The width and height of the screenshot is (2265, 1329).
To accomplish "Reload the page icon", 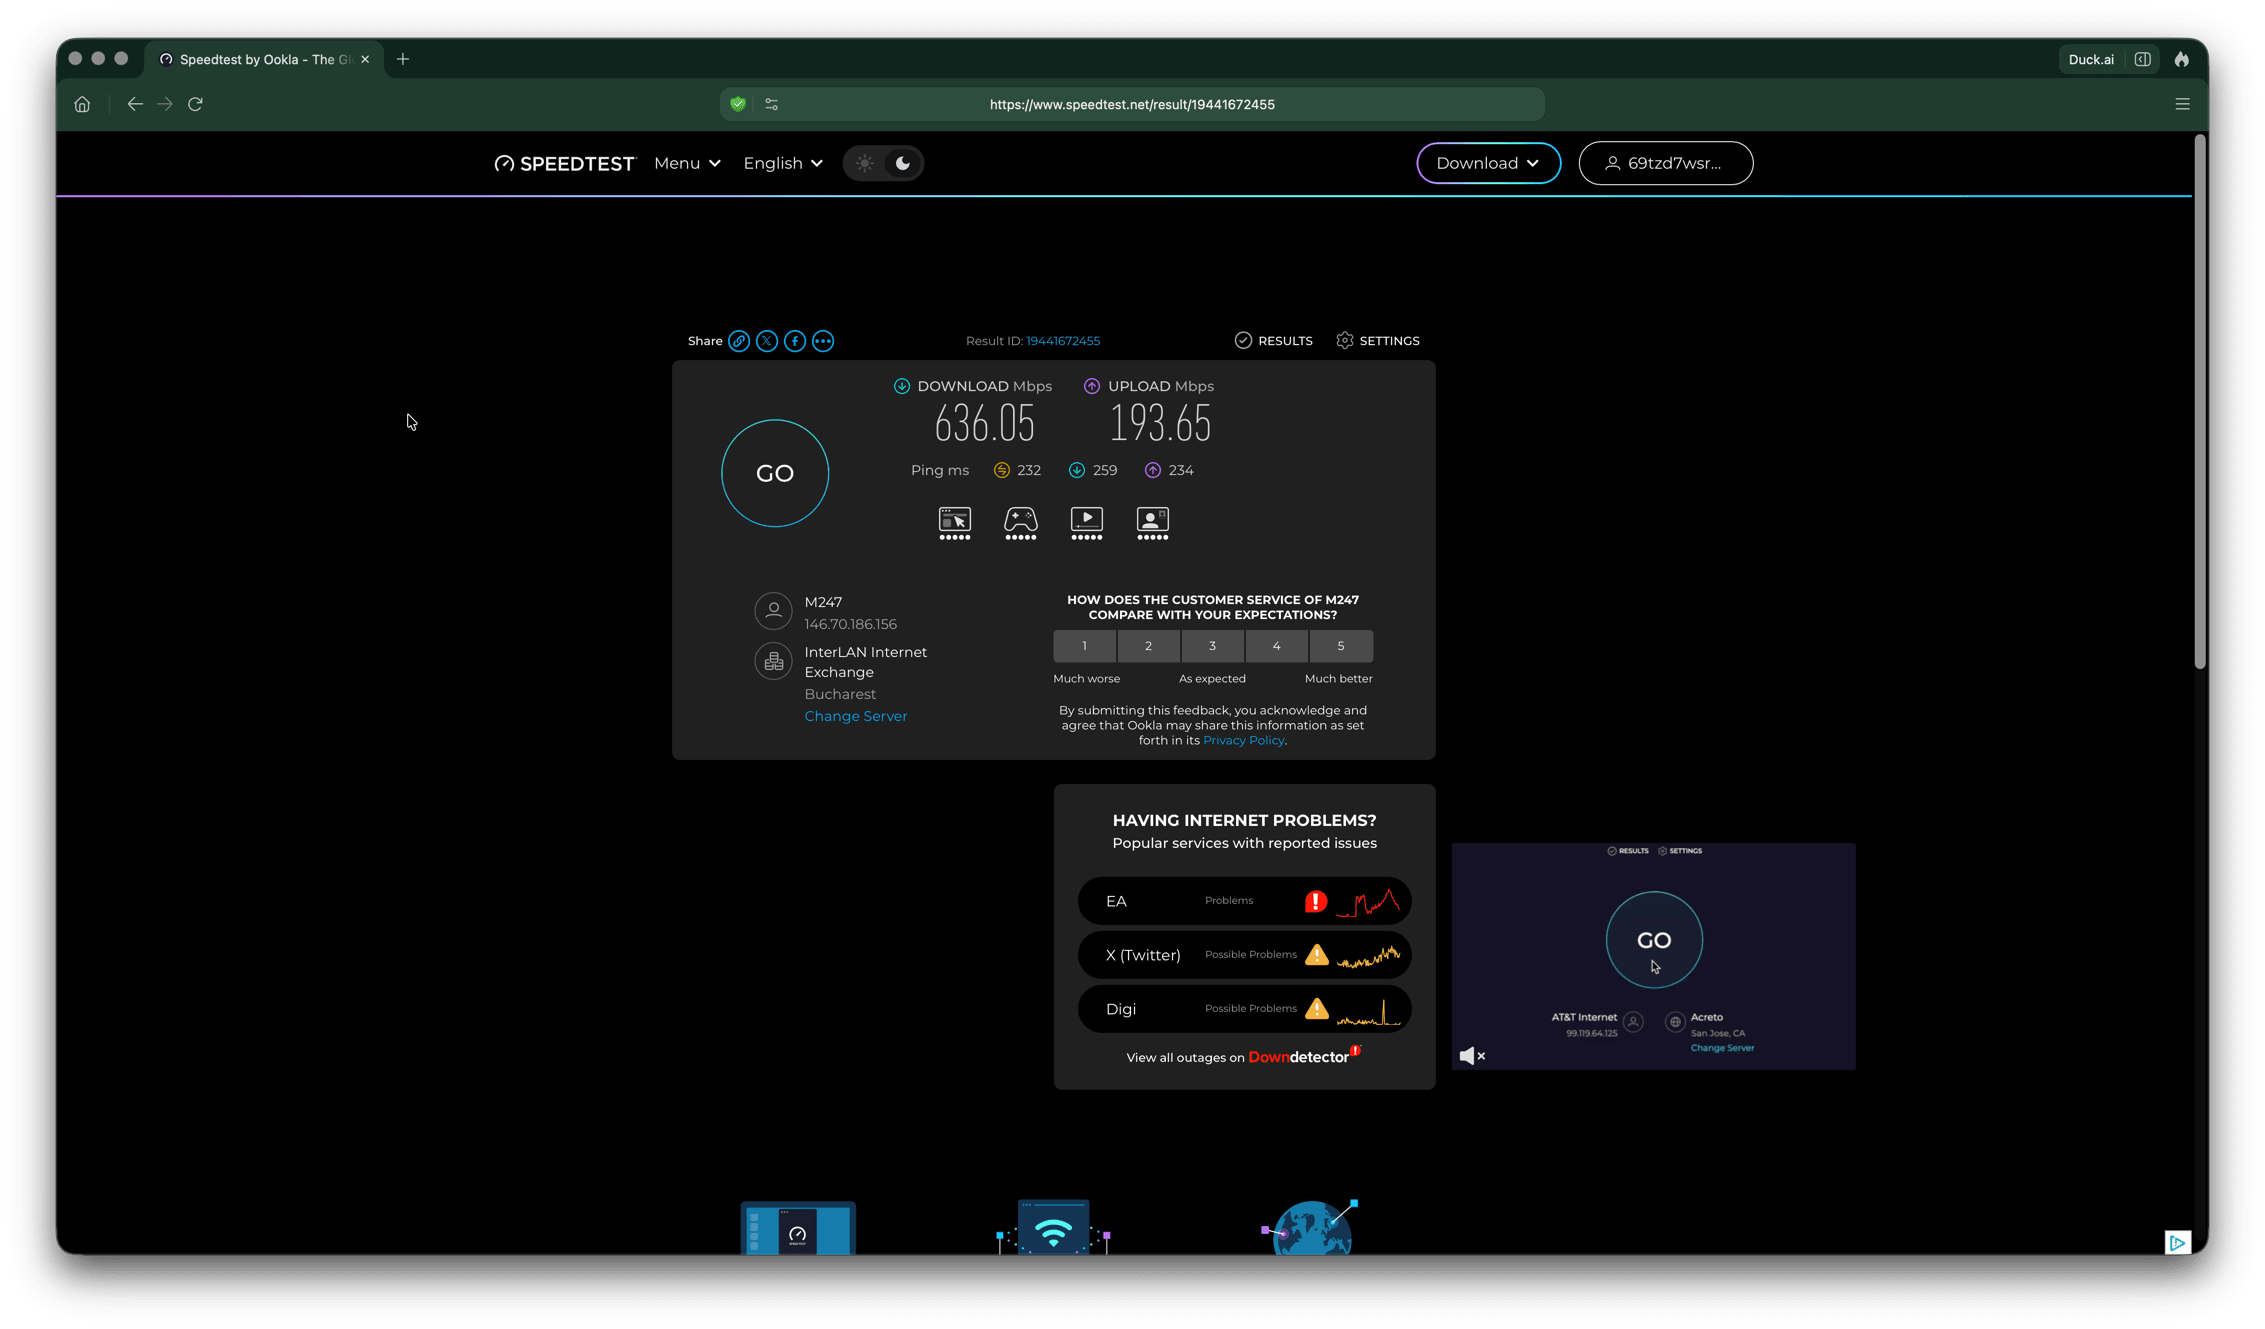I will 196,104.
